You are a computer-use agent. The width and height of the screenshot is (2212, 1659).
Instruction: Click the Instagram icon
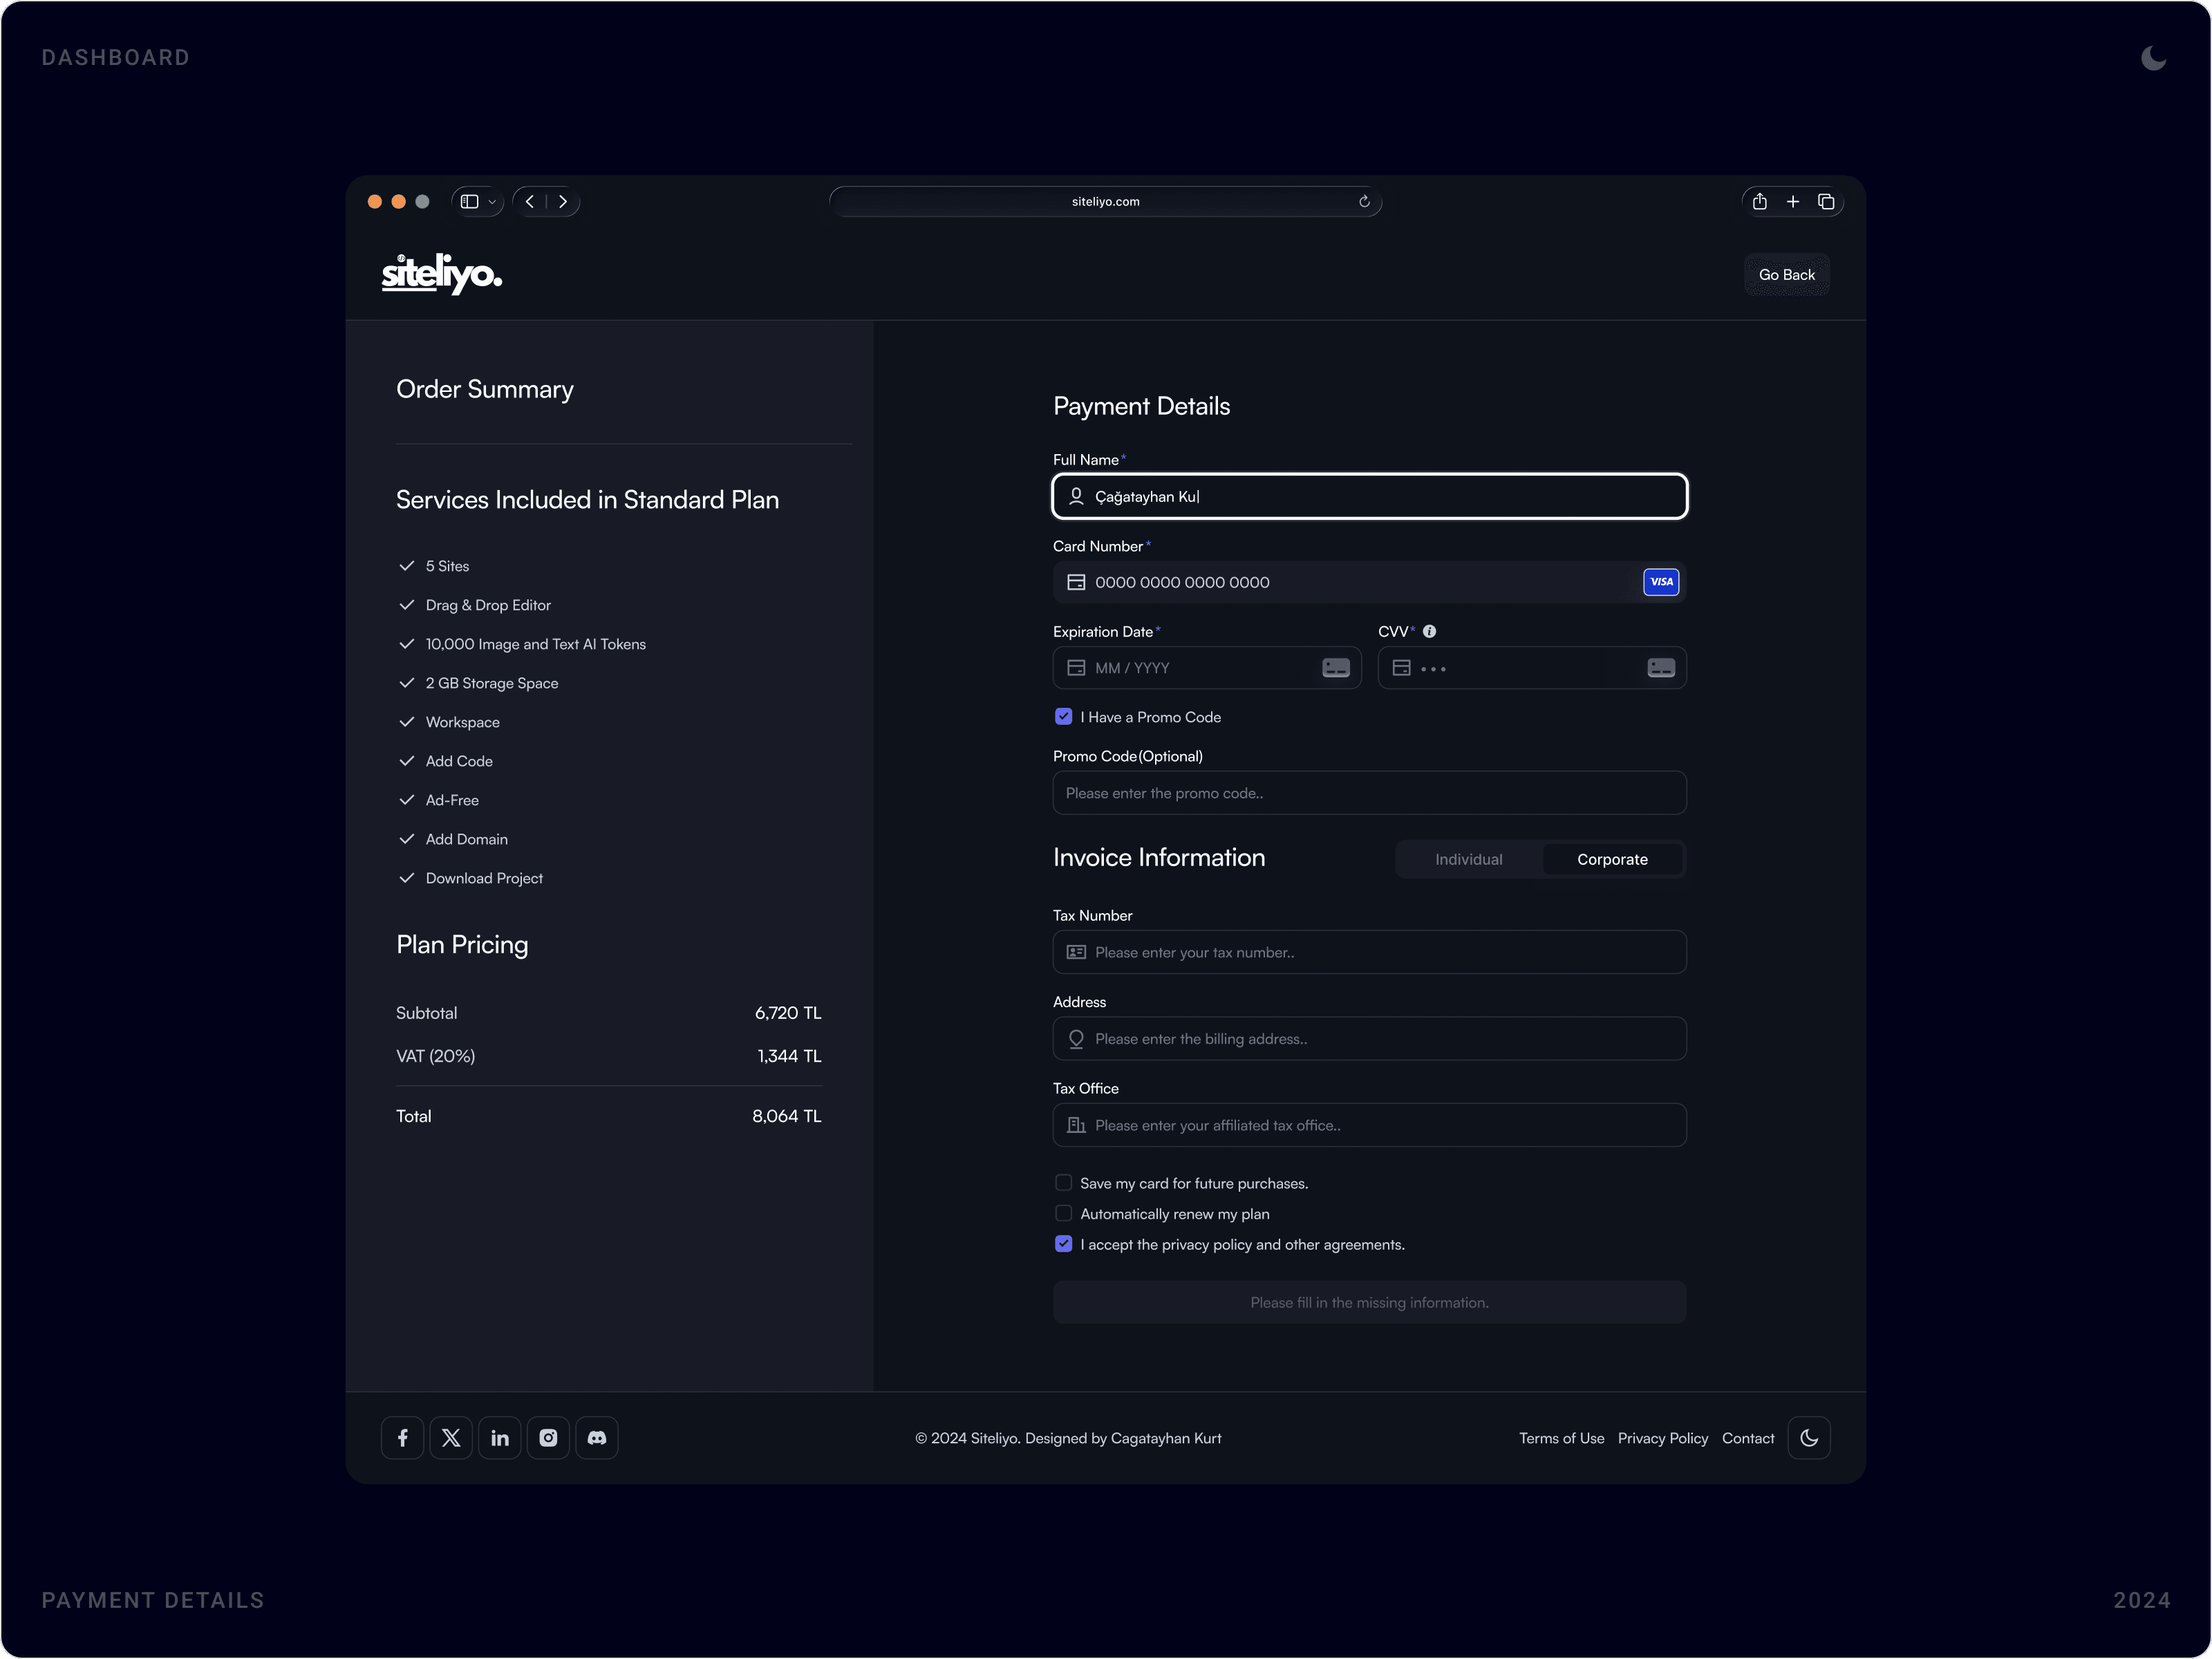pos(548,1437)
